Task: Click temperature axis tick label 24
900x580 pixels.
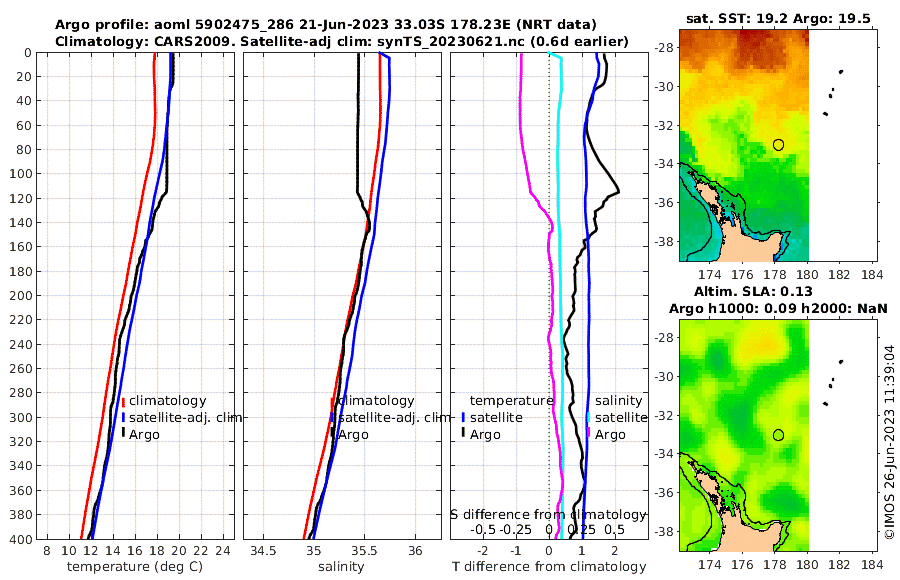Action: [x=223, y=551]
